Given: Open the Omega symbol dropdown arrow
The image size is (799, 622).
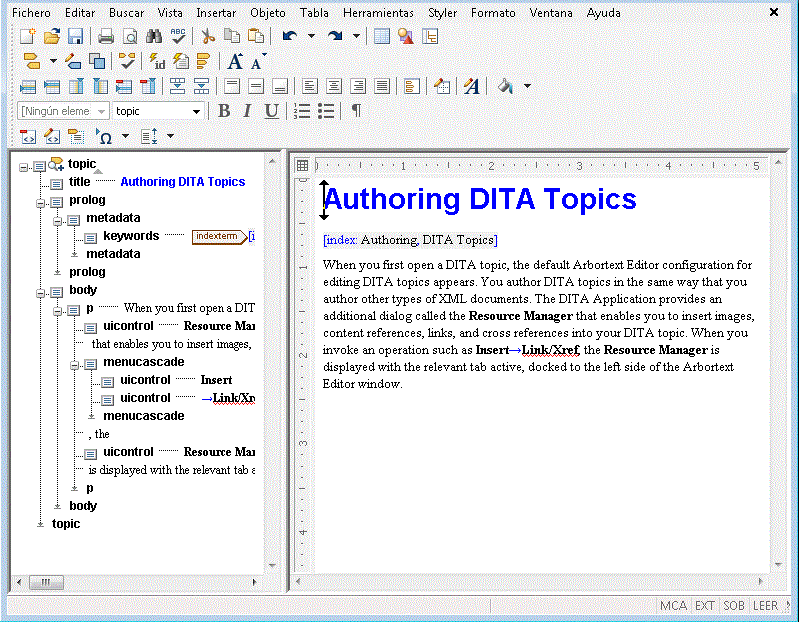Looking at the screenshot, I should 125,137.
